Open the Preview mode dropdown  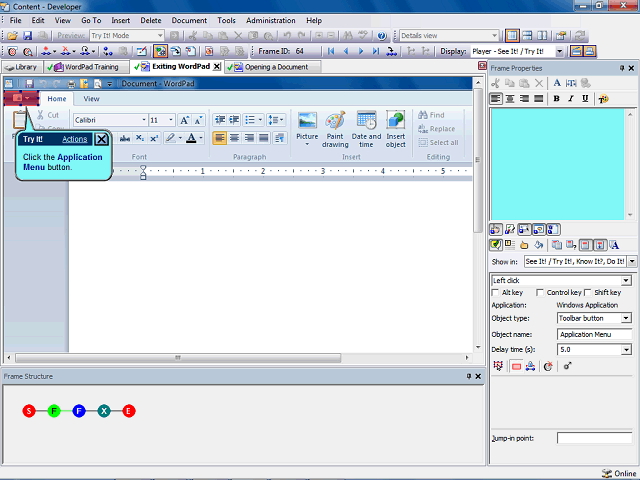[160, 36]
